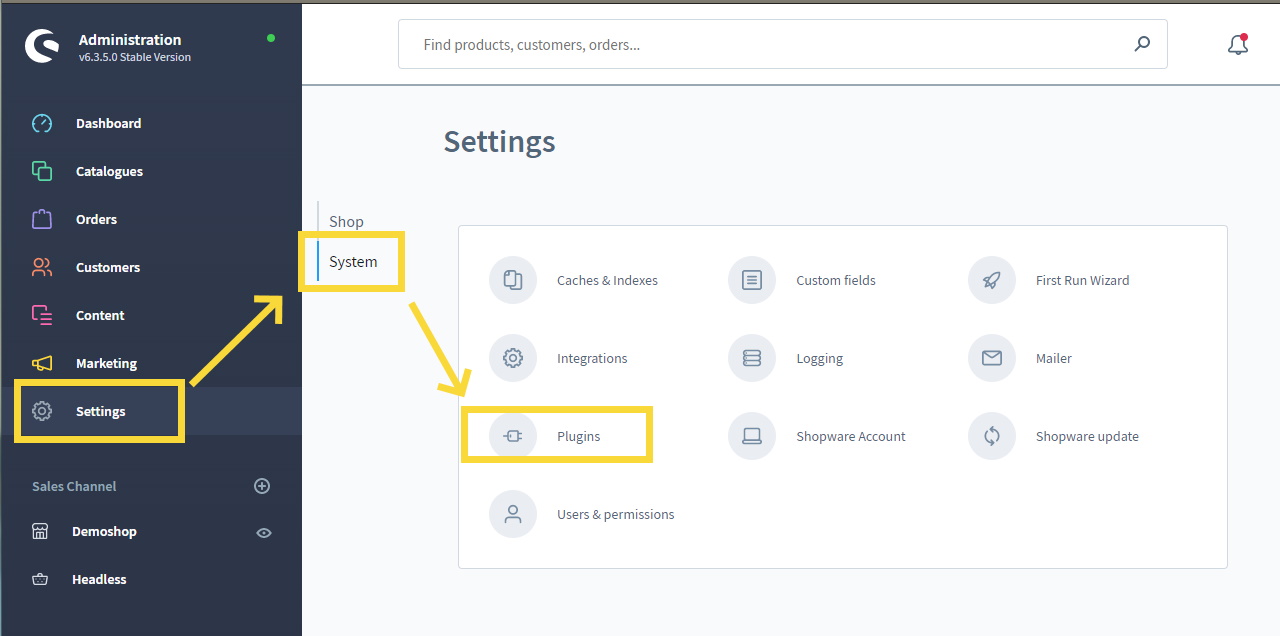Click the green online status dot
1280x636 pixels.
[x=271, y=38]
